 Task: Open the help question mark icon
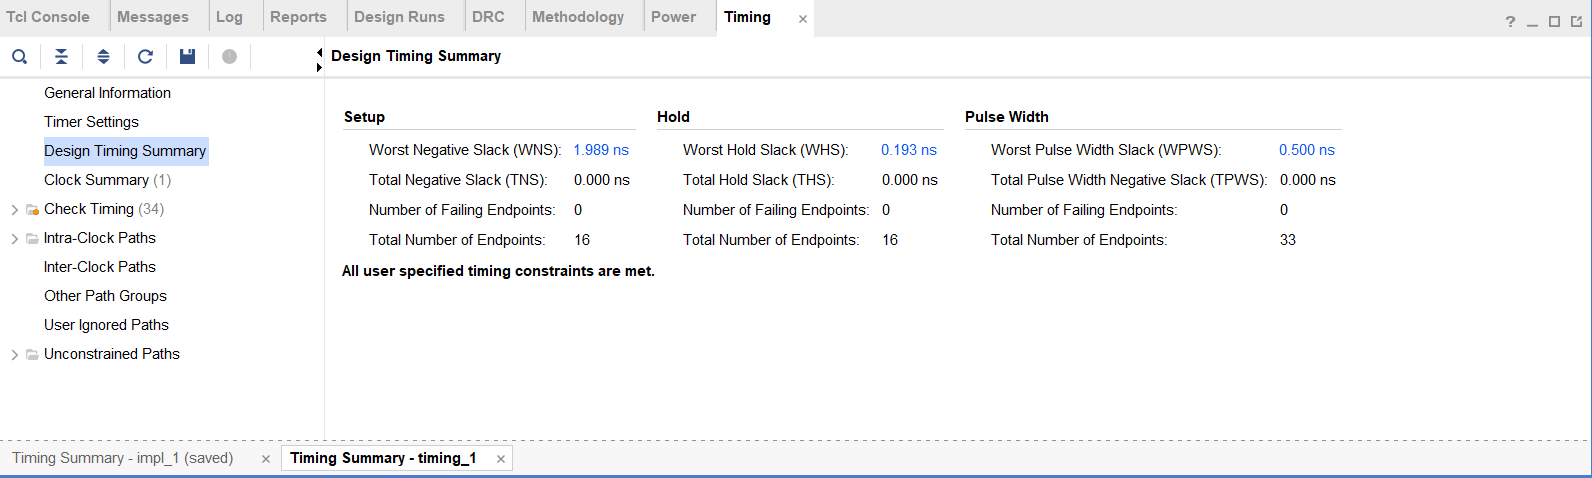click(1510, 22)
